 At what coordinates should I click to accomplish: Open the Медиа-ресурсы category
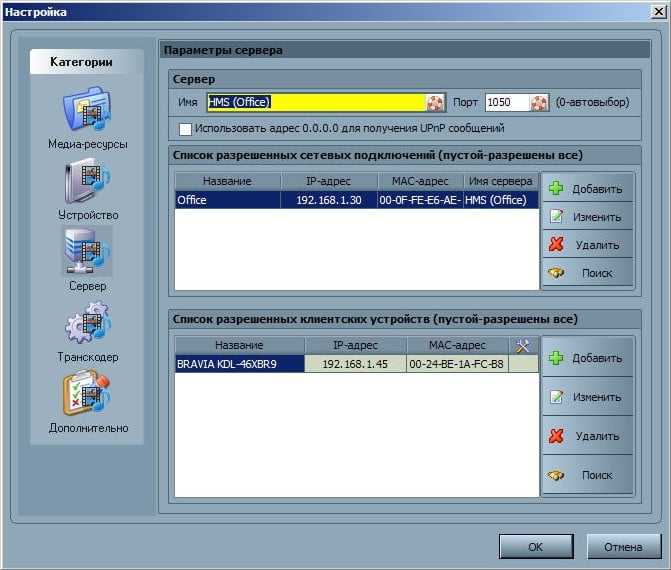[87, 118]
